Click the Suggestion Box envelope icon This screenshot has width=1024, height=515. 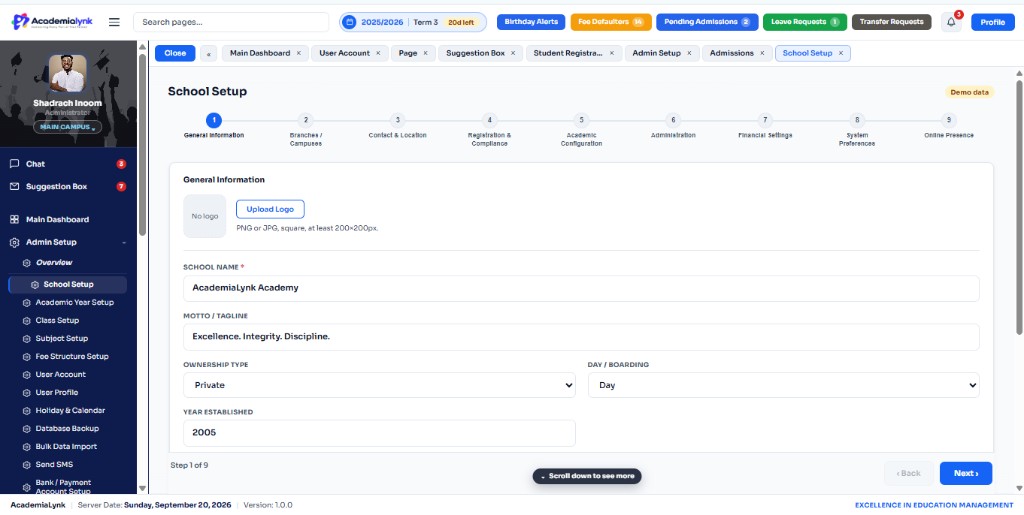tap(14, 187)
